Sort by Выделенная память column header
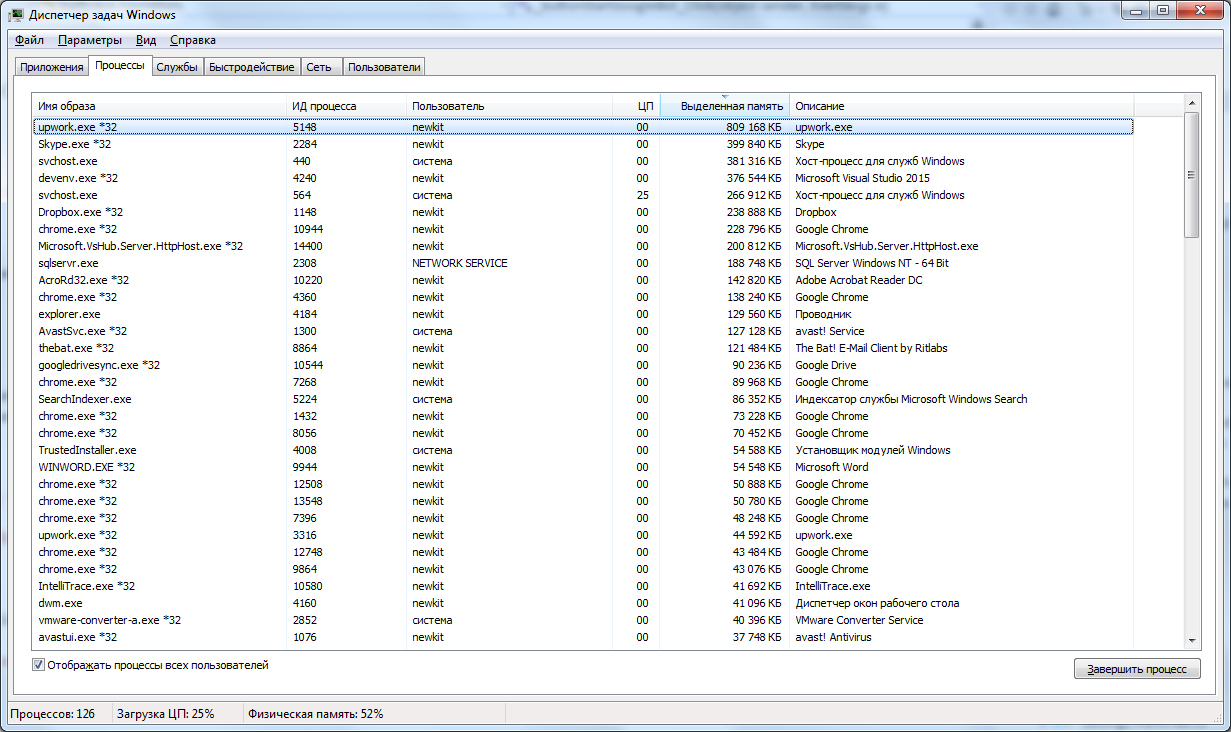1231x732 pixels. coord(724,106)
